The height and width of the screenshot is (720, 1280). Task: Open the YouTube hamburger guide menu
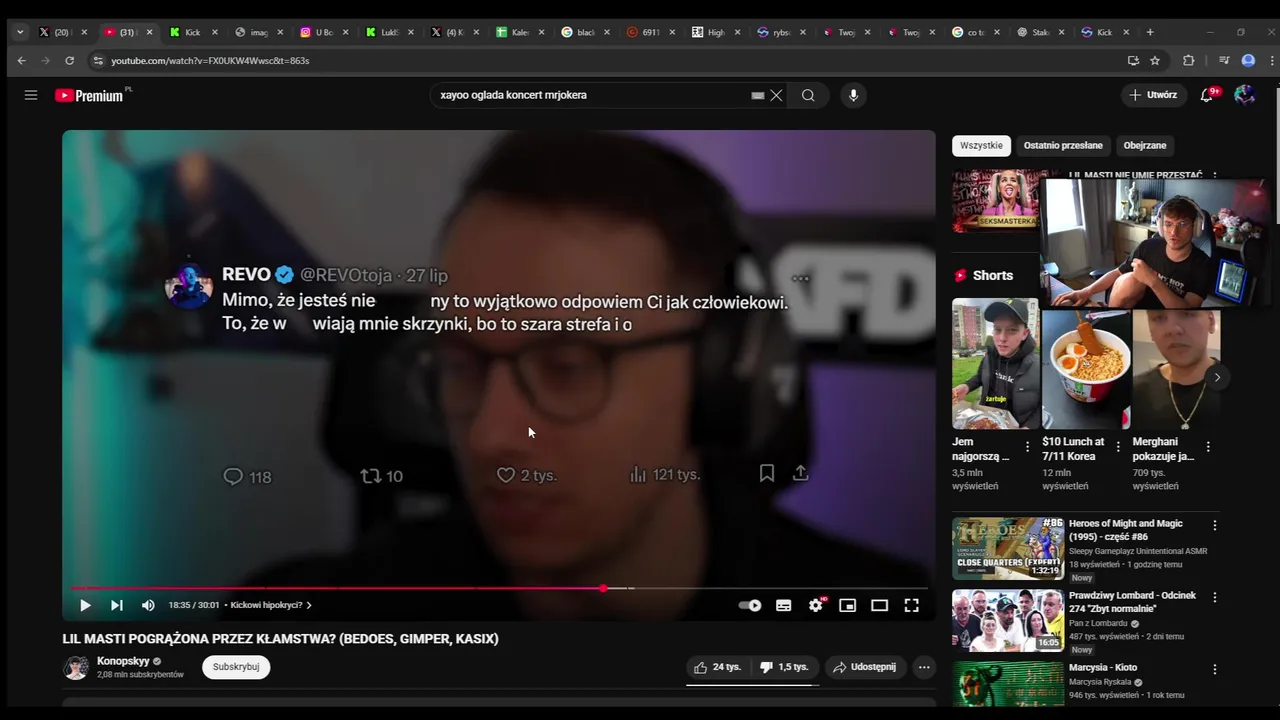[31, 95]
